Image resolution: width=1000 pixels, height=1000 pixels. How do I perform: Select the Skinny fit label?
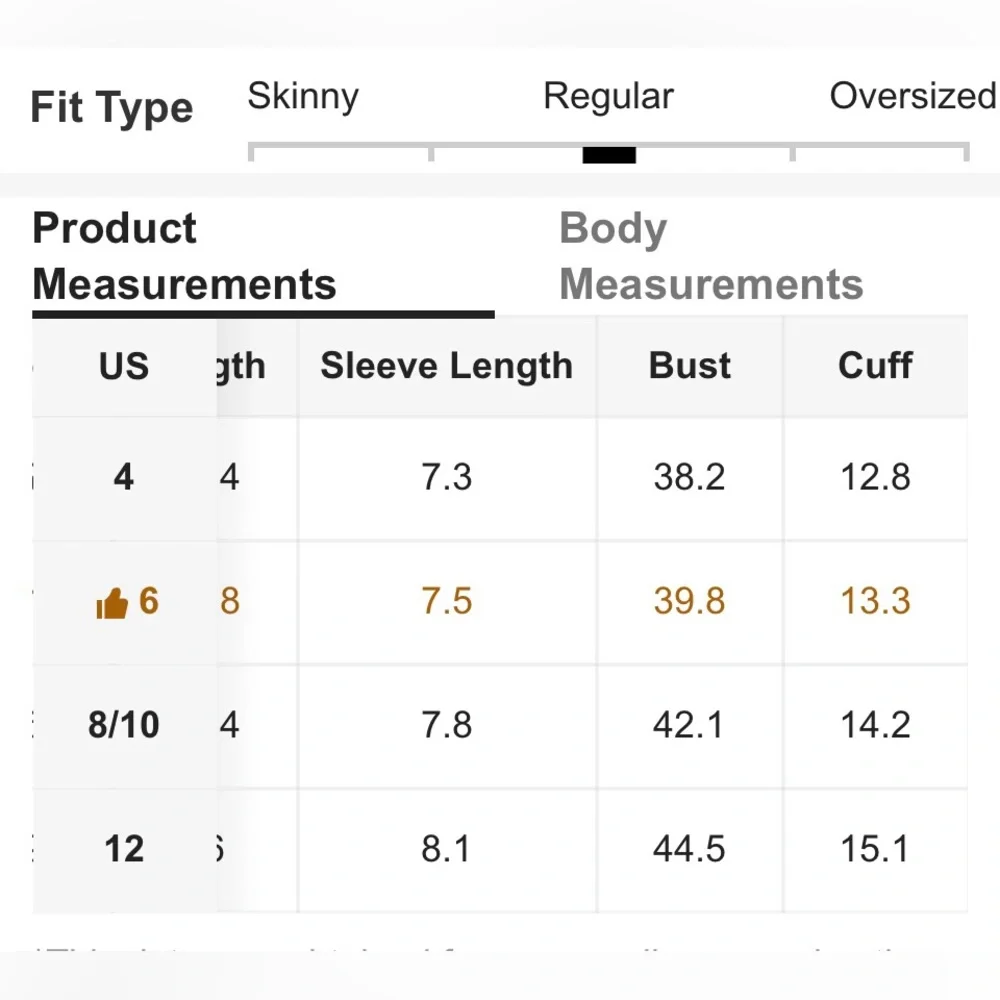click(x=303, y=96)
